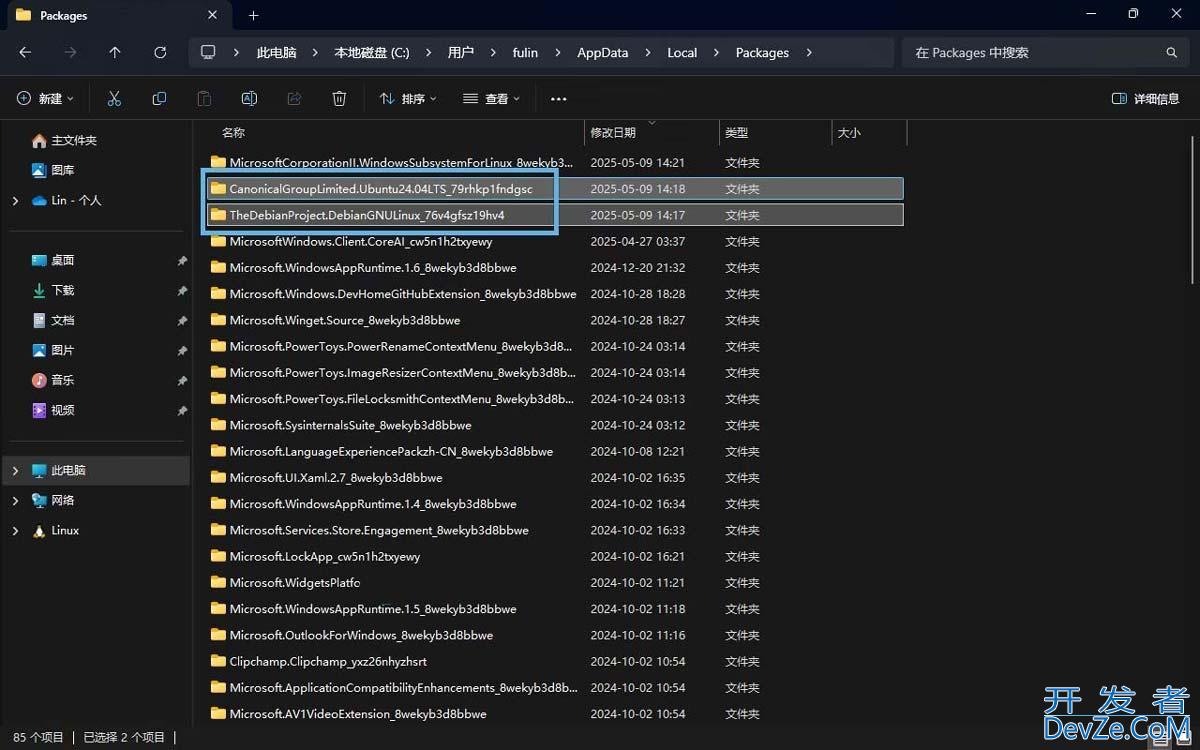Select Microsoft.OutlookForWindows folder
Image resolution: width=1200 pixels, height=750 pixels.
click(x=555, y=635)
